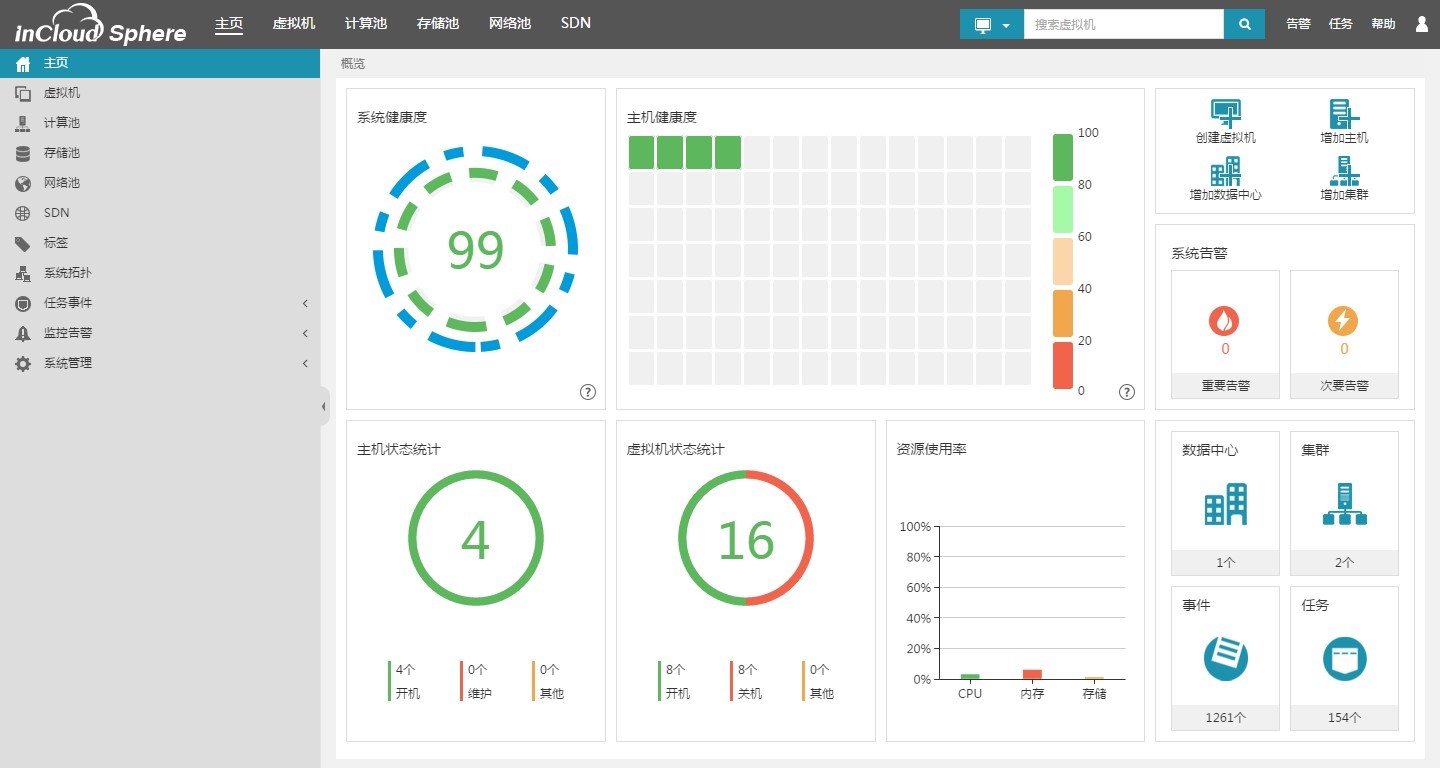Click the magnifier search button
Image resolution: width=1440 pixels, height=768 pixels.
pos(1244,24)
